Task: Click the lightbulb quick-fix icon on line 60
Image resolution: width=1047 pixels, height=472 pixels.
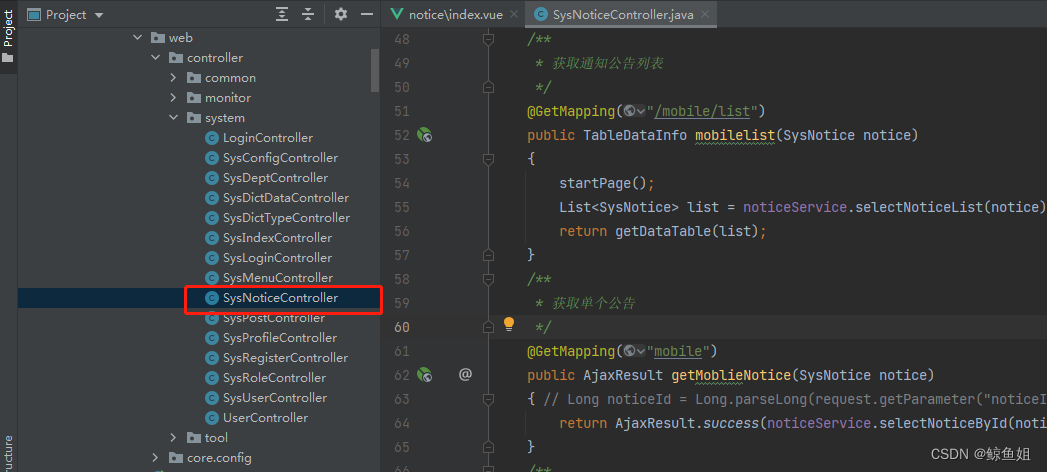Action: [508, 324]
